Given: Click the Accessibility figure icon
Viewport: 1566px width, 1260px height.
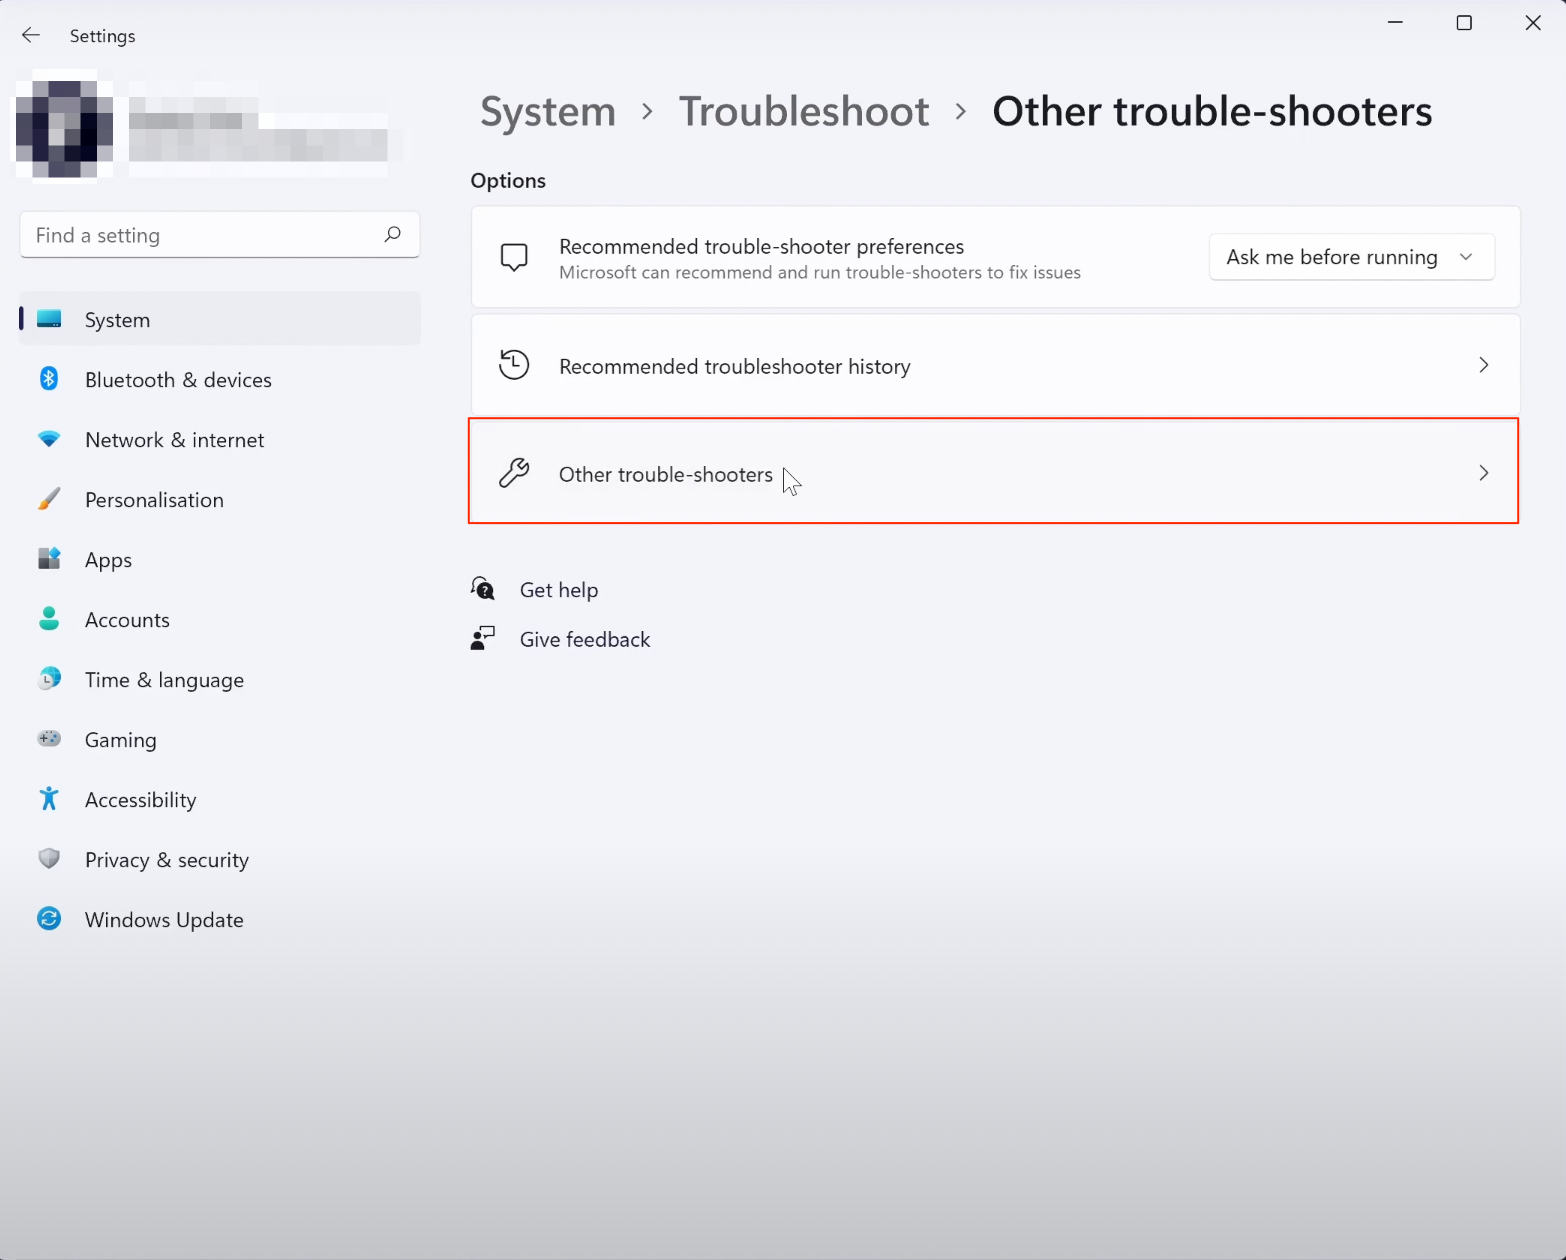Looking at the screenshot, I should click(x=49, y=799).
